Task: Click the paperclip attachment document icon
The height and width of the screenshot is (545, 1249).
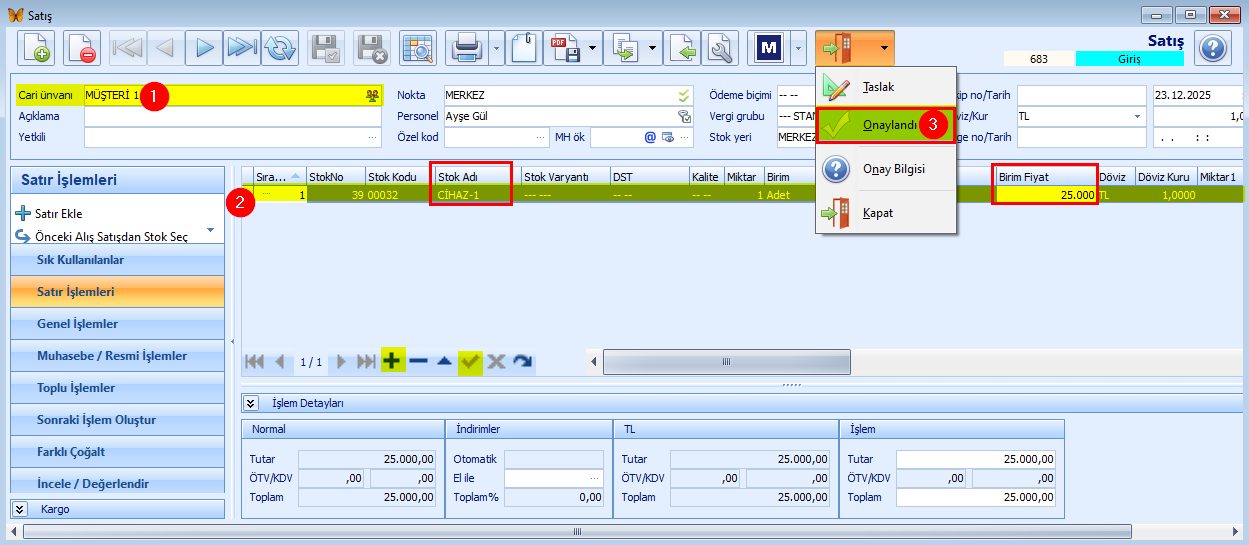Action: tap(524, 47)
